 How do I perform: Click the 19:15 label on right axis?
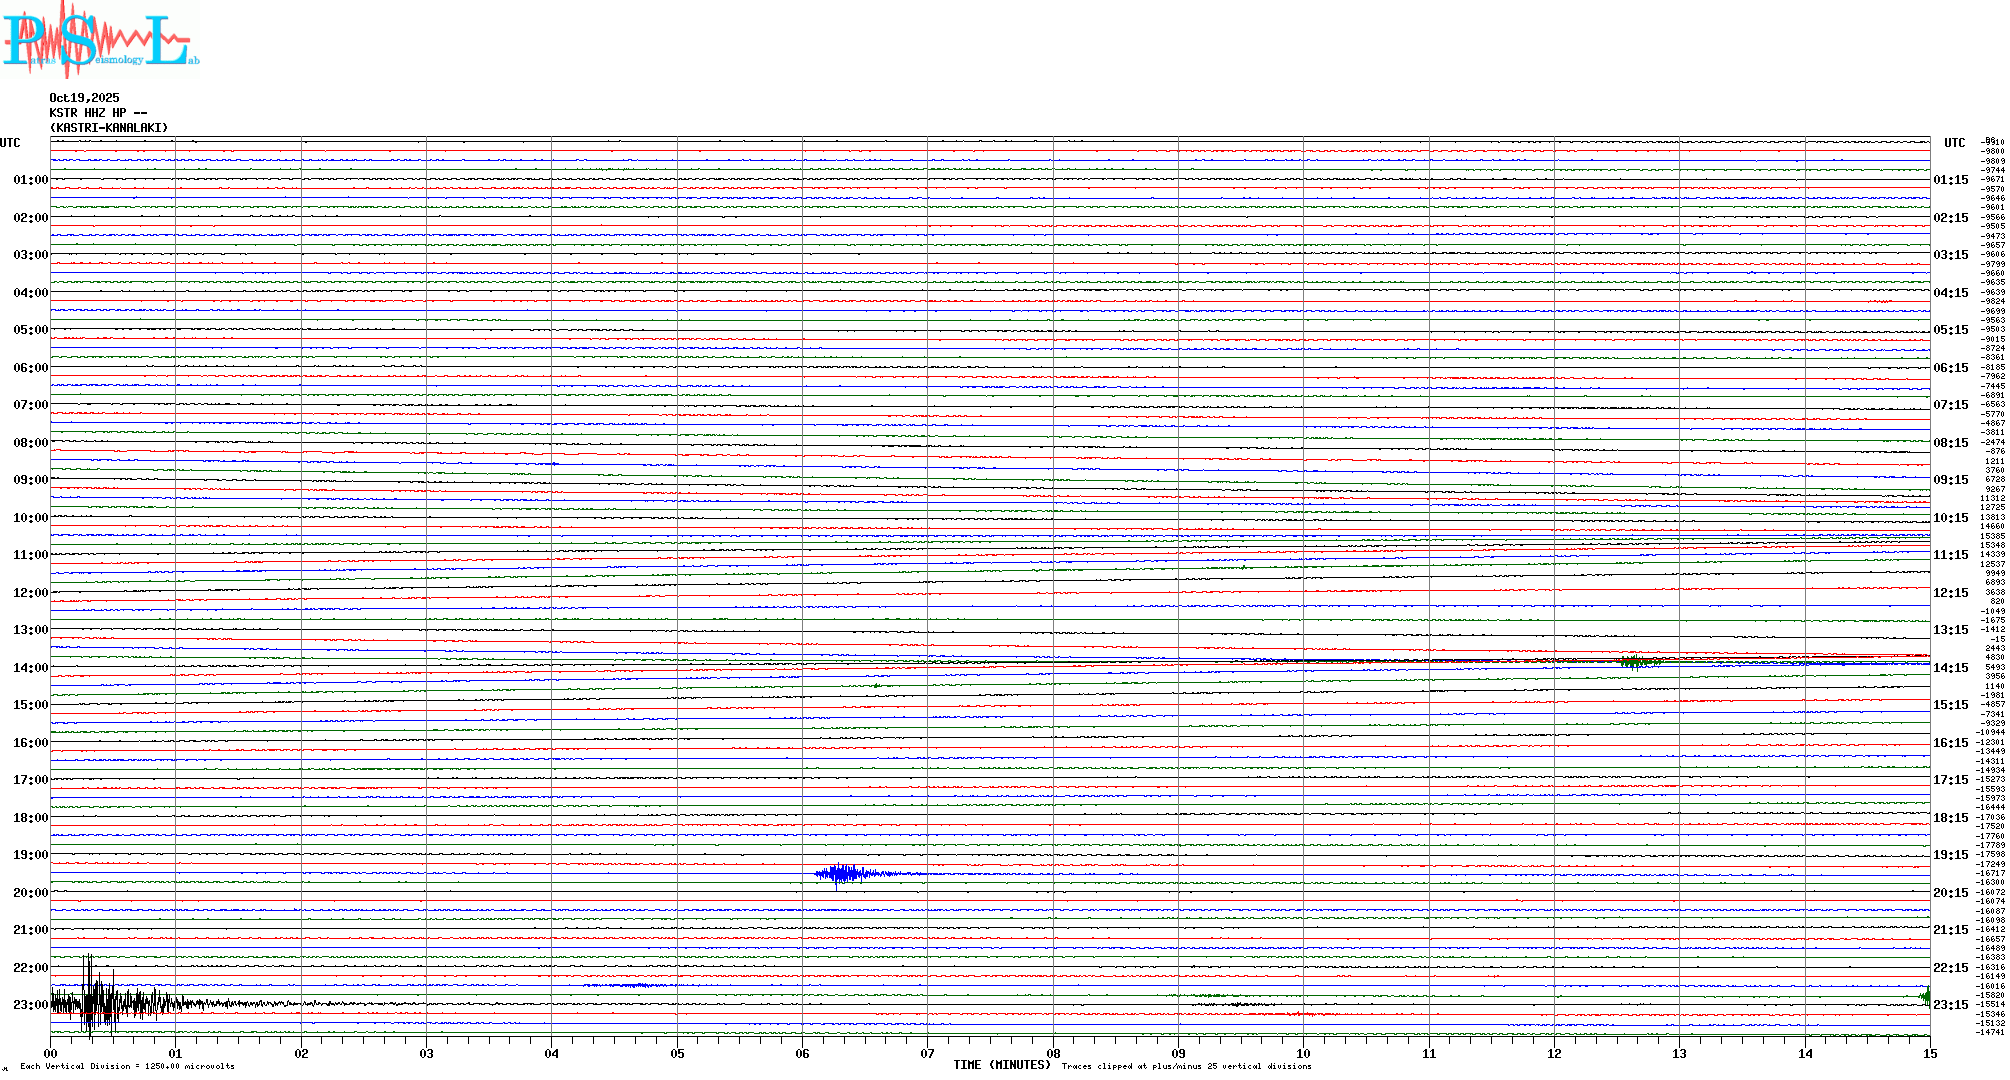click(1950, 855)
